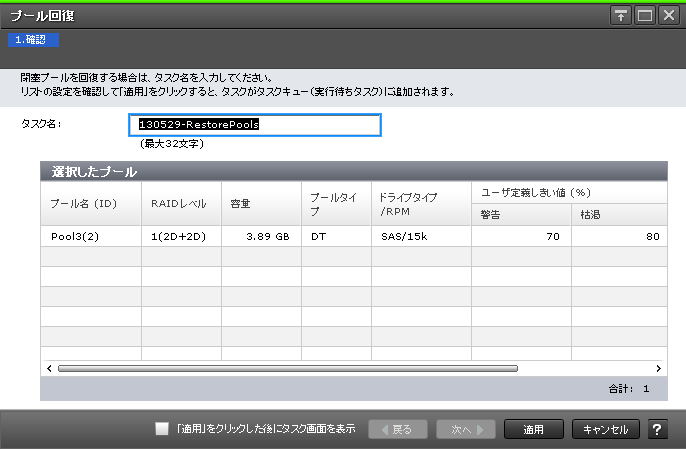The height and width of the screenshot is (449, 686).
Task: Sort by RAIDレベル column header
Action: tap(182, 203)
